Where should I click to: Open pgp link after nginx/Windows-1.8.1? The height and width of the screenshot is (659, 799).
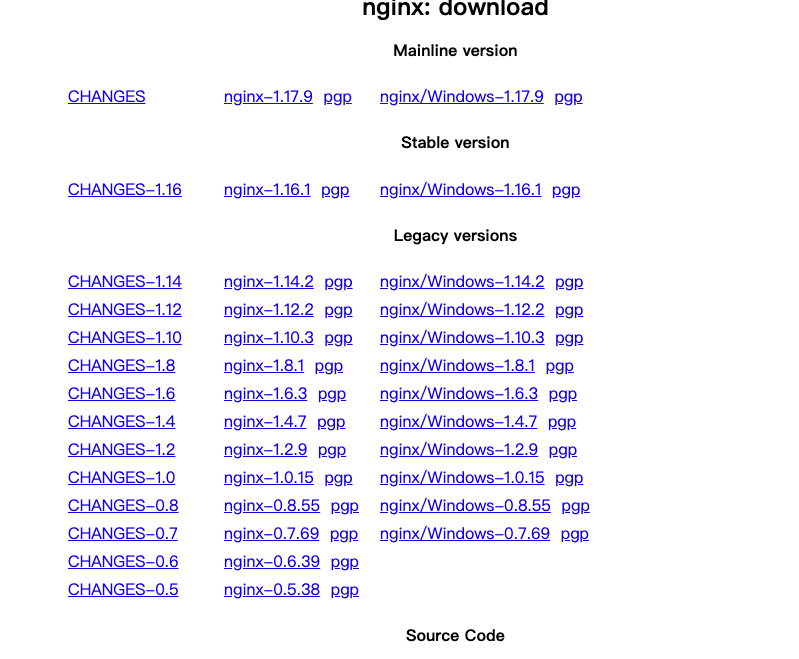[560, 366]
